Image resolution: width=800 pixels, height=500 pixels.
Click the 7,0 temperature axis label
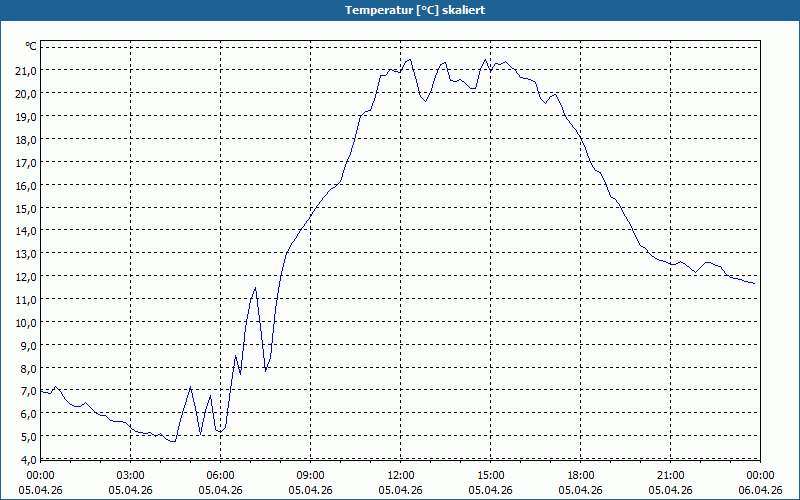[x=28, y=391]
